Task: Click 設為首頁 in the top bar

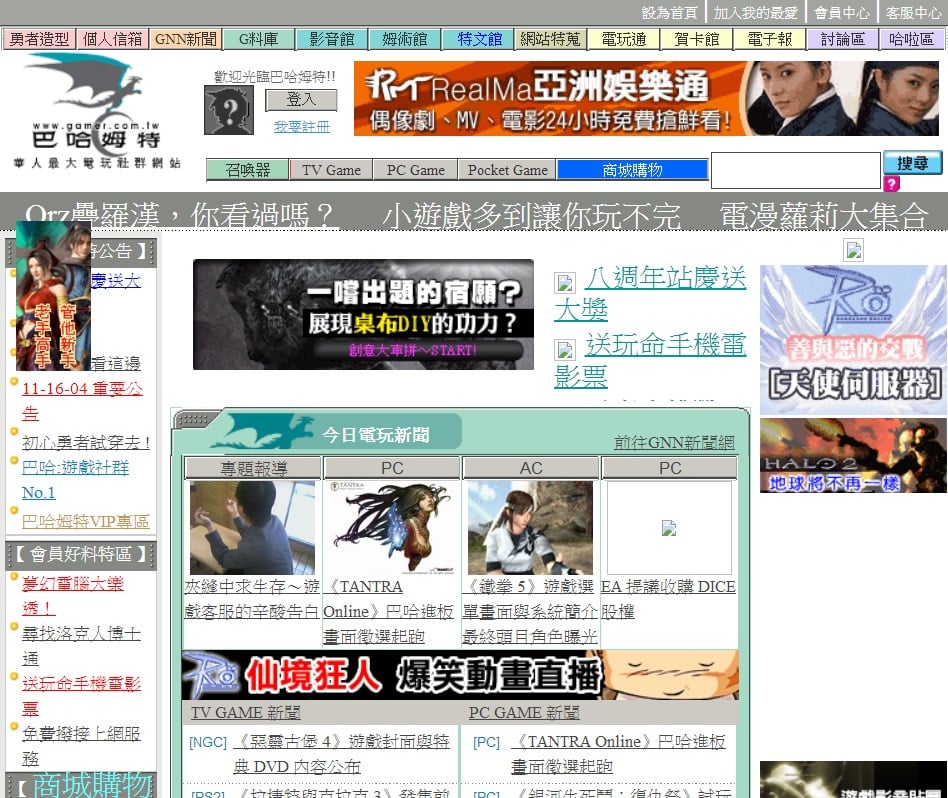Action: (x=669, y=13)
